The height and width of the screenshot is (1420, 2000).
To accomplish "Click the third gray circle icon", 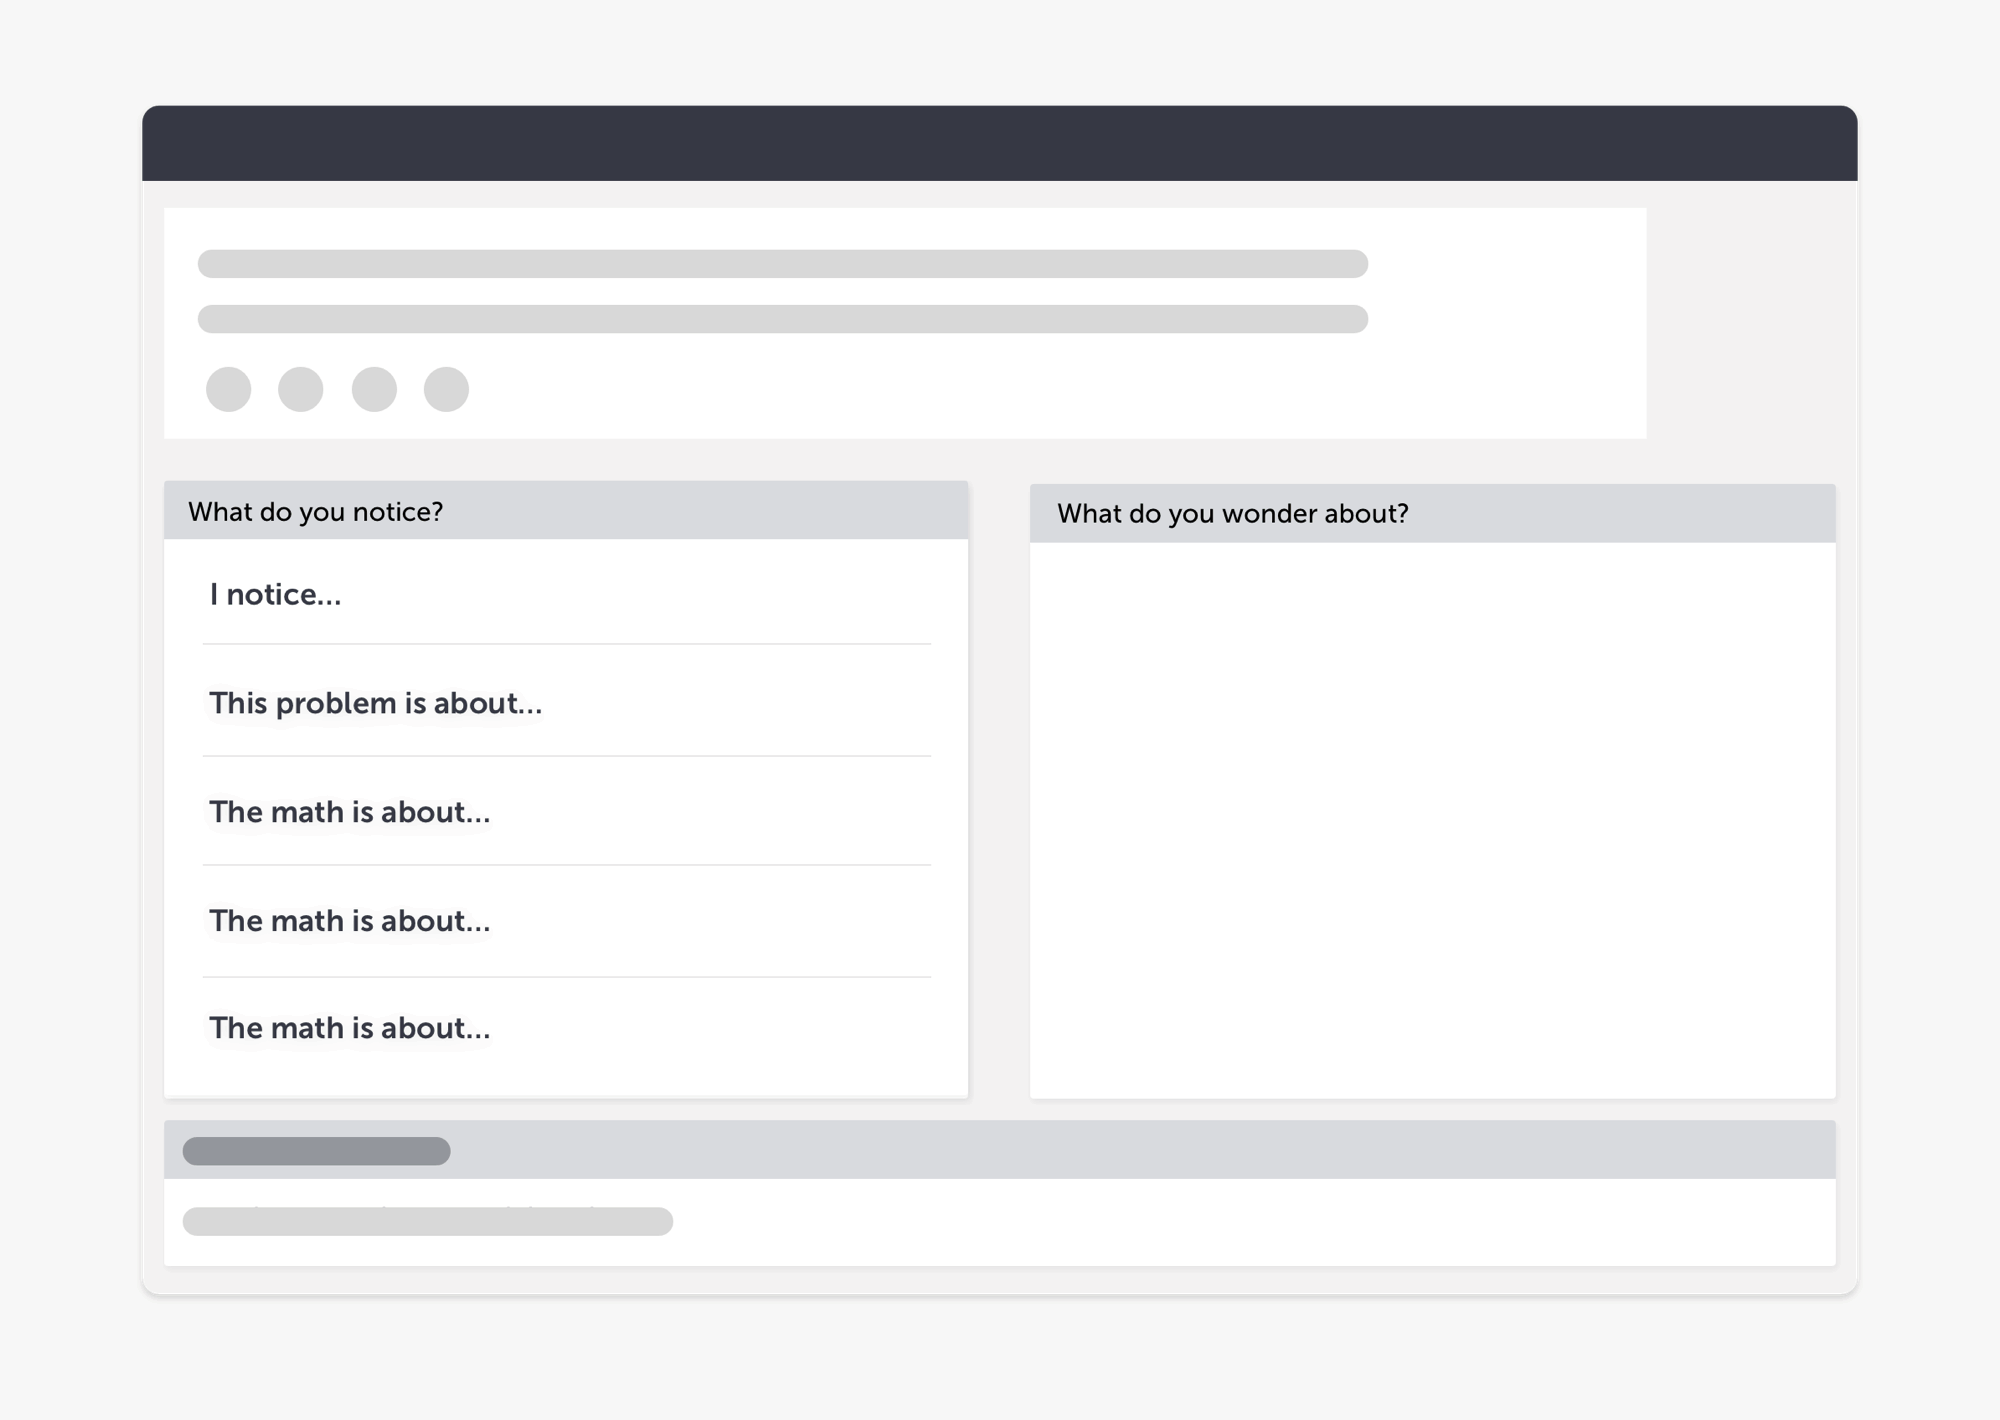I will pos(374,389).
